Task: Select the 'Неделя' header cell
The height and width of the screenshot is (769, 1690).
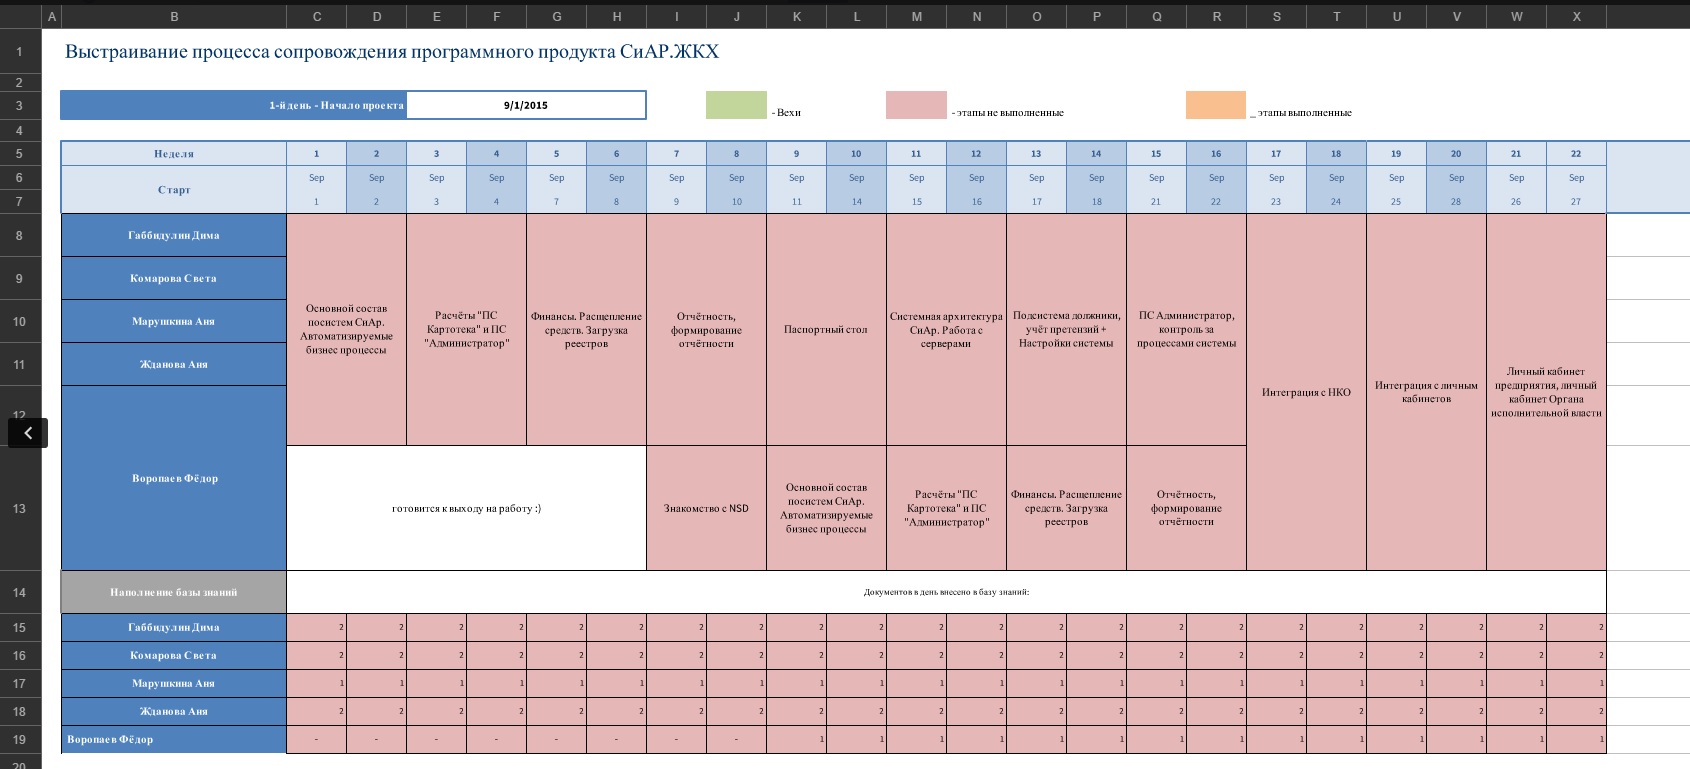Action: pos(174,154)
